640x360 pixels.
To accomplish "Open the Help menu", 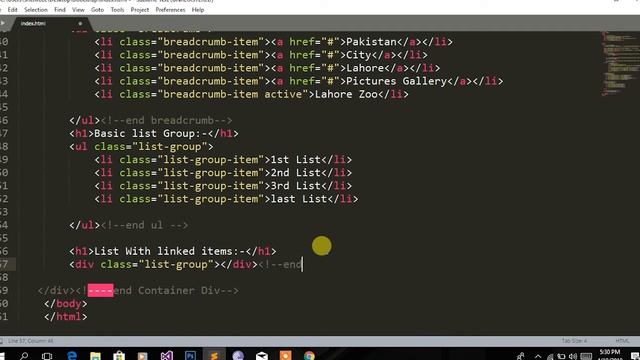I will pos(198,9).
